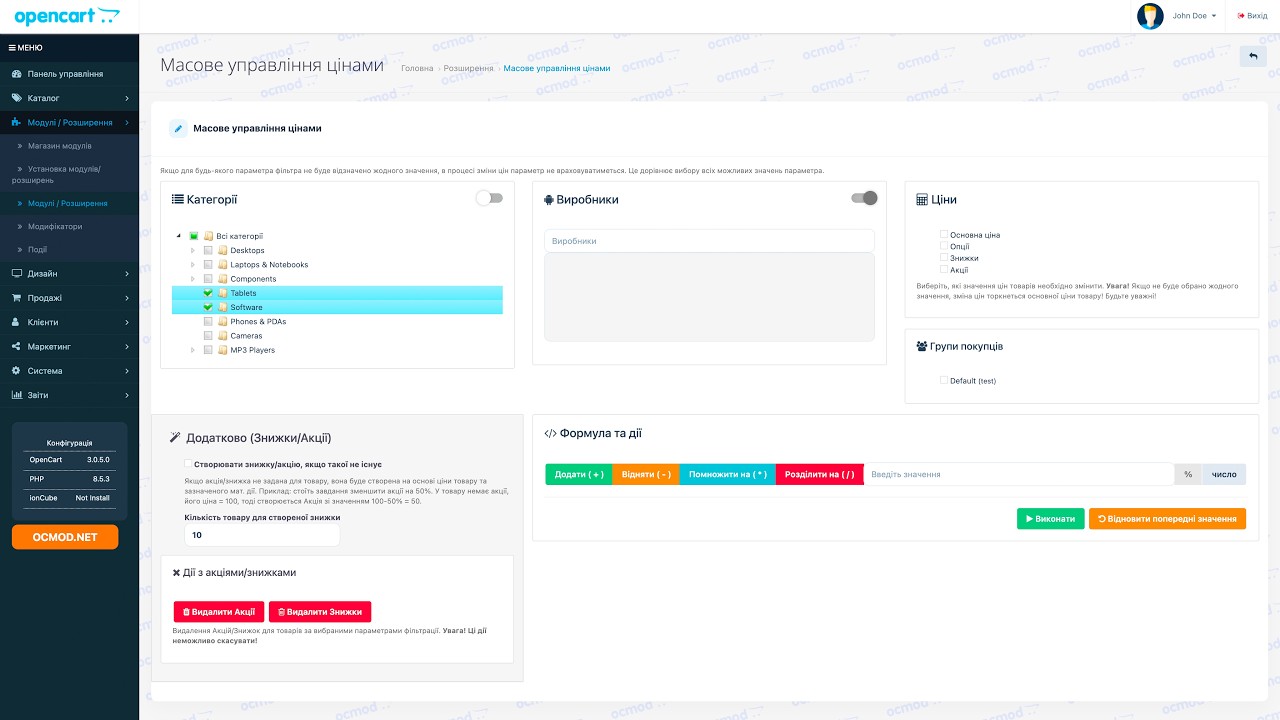Image resolution: width=1280 pixels, height=720 pixels.
Task: Click the code icon beside Формула та дії
Action: 550,434
